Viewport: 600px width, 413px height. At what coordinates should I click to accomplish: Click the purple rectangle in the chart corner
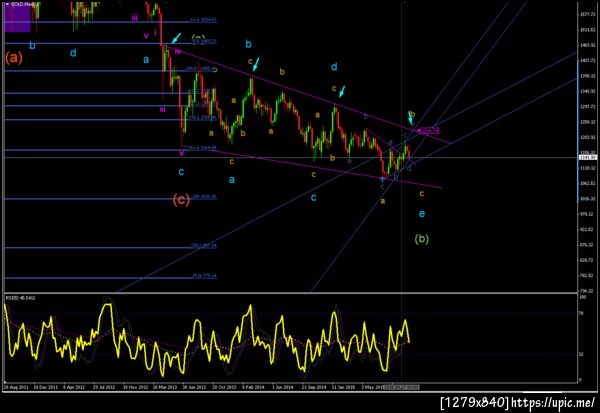[x=17, y=17]
